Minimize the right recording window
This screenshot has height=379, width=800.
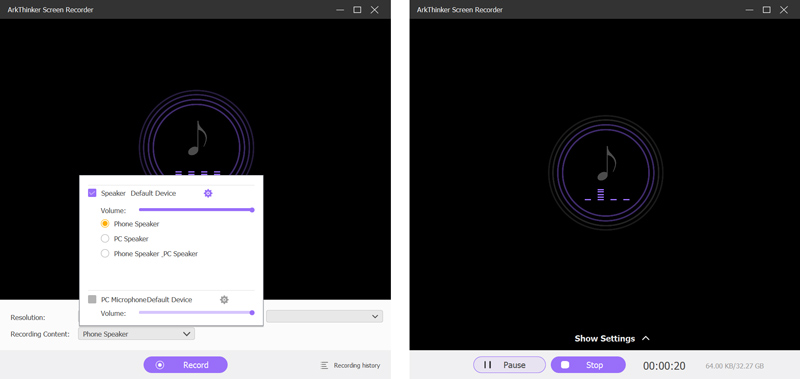tap(749, 10)
